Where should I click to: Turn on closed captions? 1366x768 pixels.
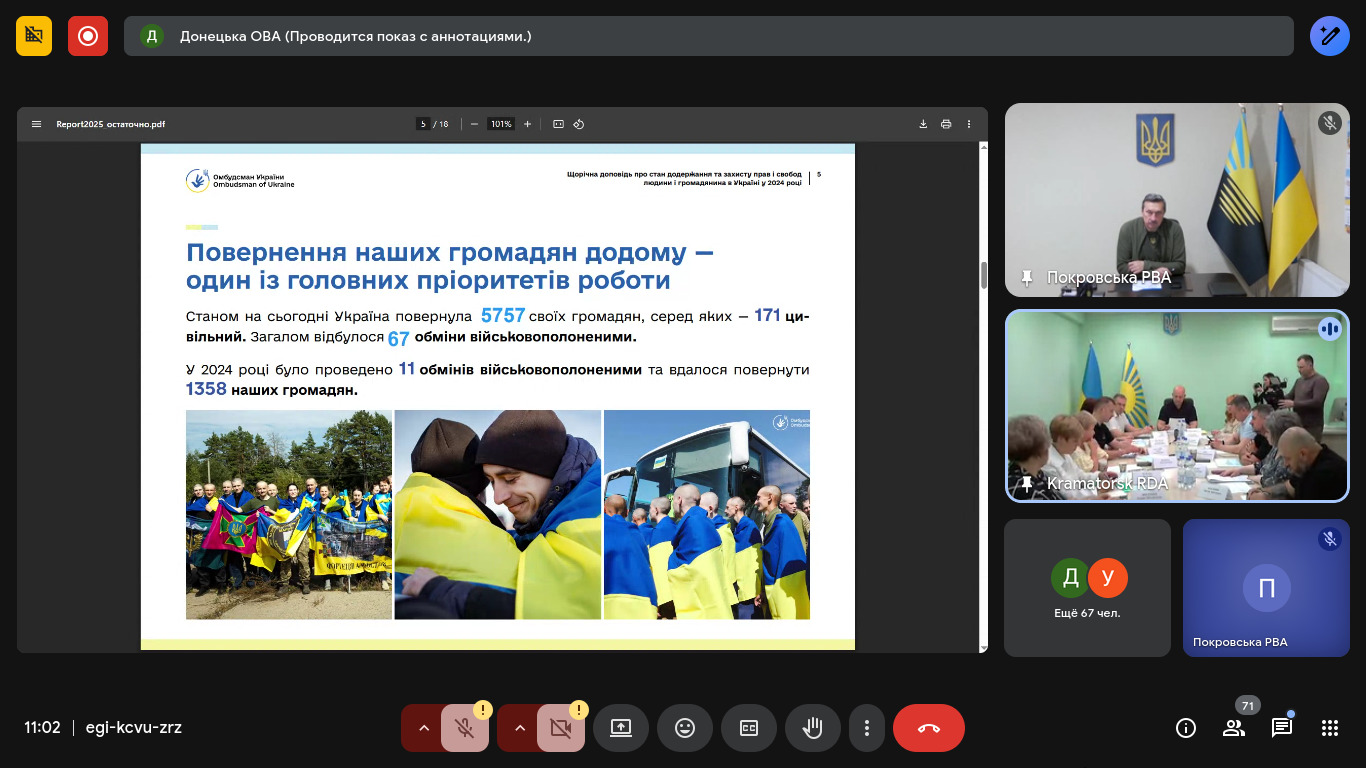(x=749, y=728)
